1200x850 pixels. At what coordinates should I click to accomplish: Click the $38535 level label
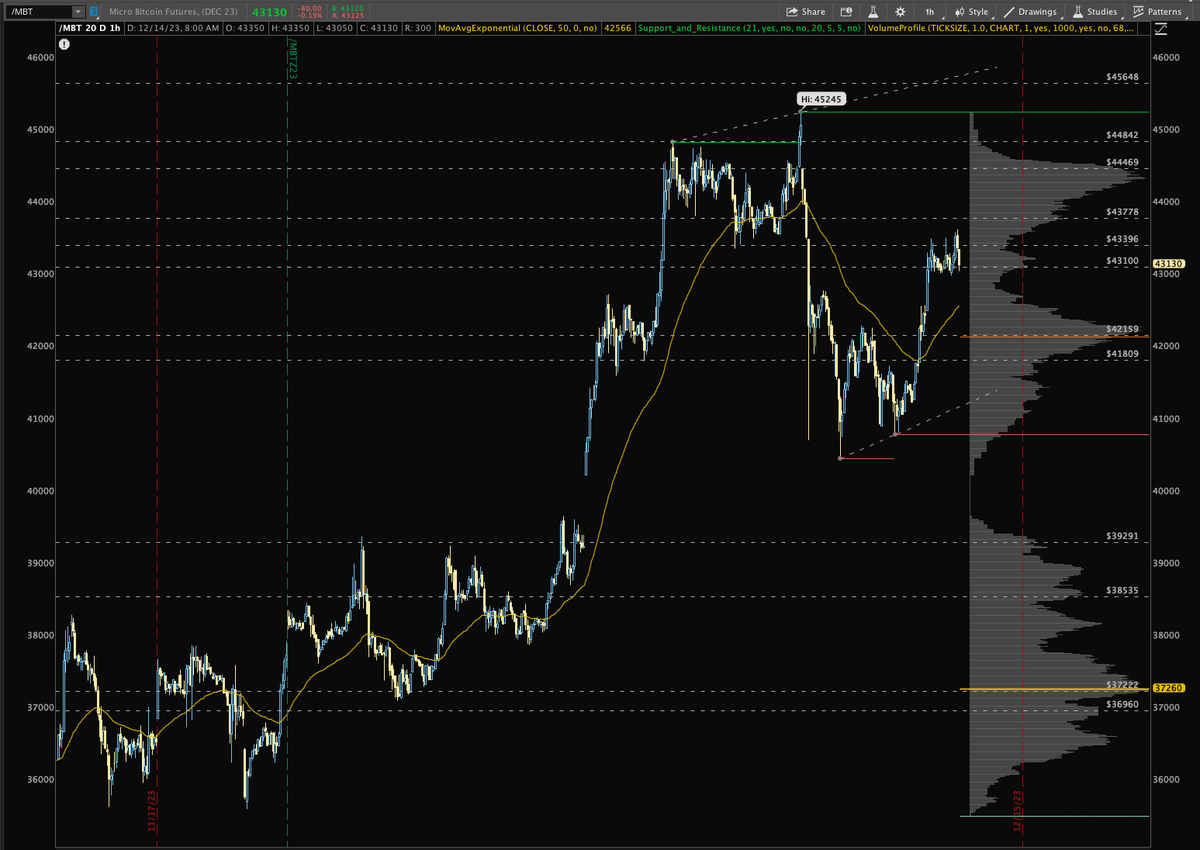pos(1122,591)
